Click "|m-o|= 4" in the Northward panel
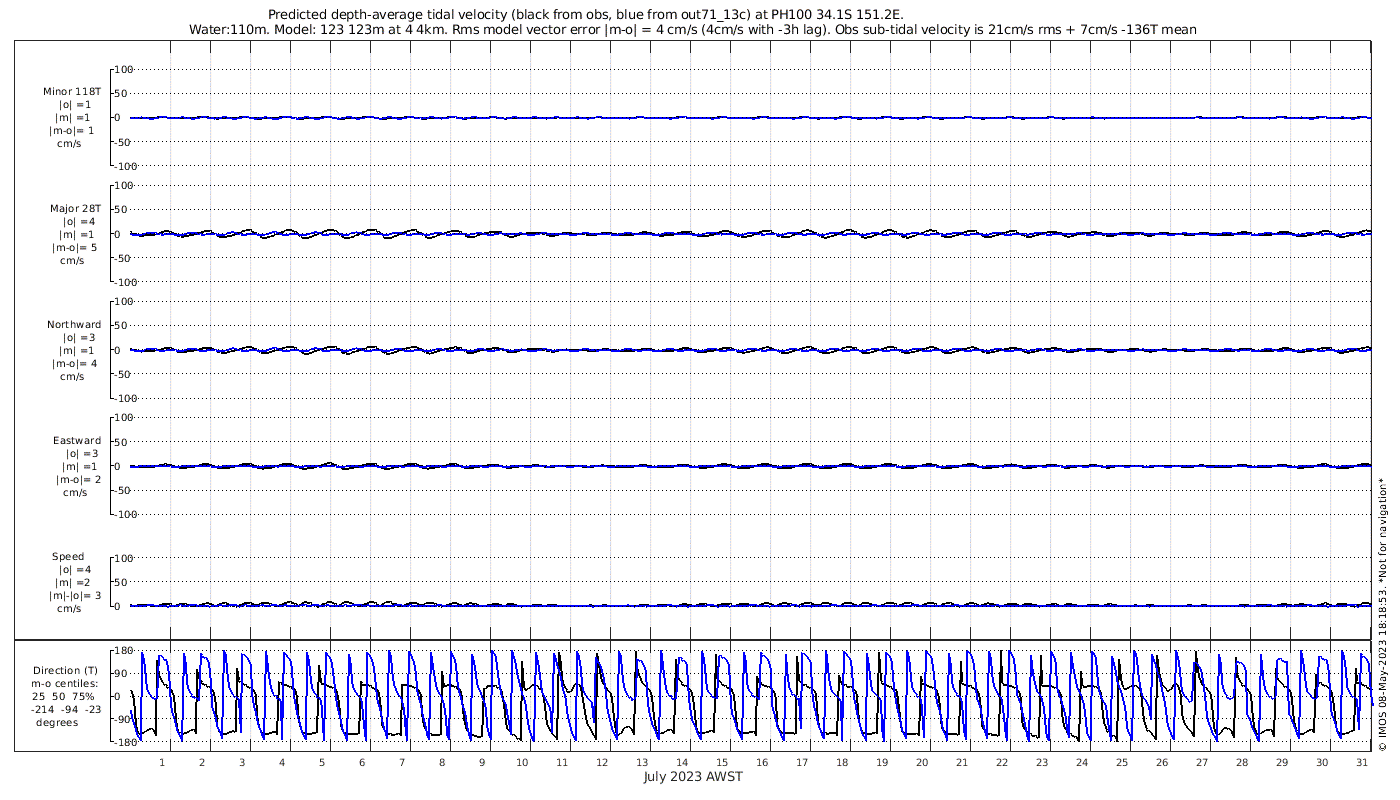 pos(76,363)
